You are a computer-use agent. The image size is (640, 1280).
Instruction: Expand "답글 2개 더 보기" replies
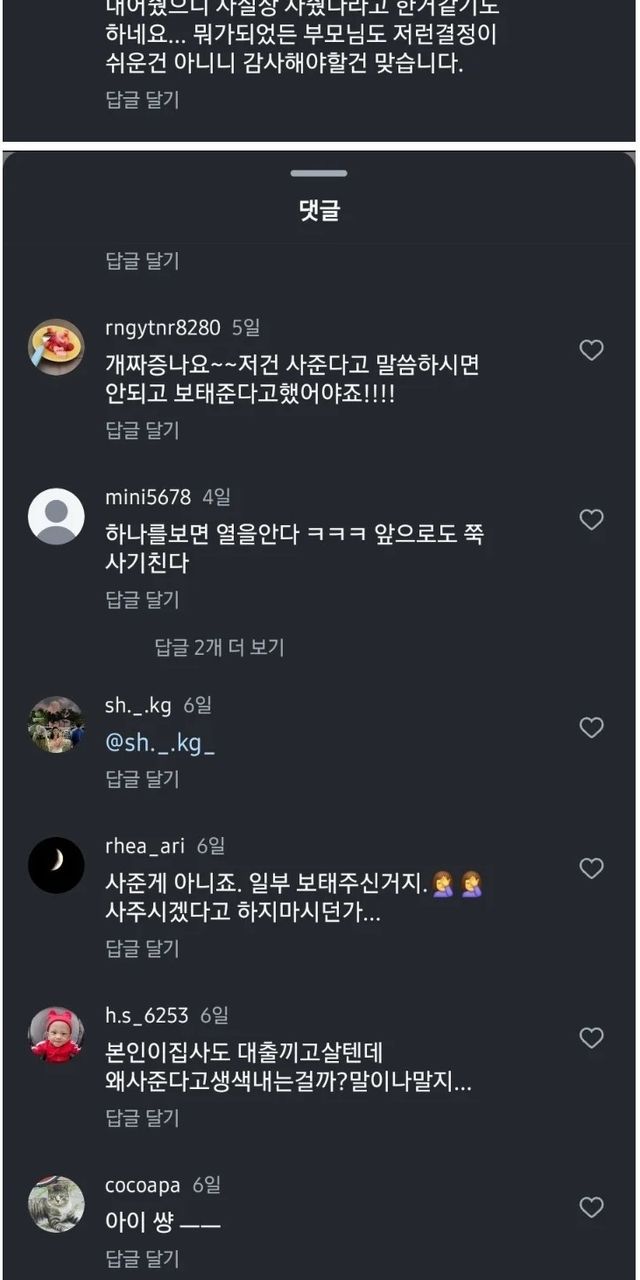(x=219, y=647)
